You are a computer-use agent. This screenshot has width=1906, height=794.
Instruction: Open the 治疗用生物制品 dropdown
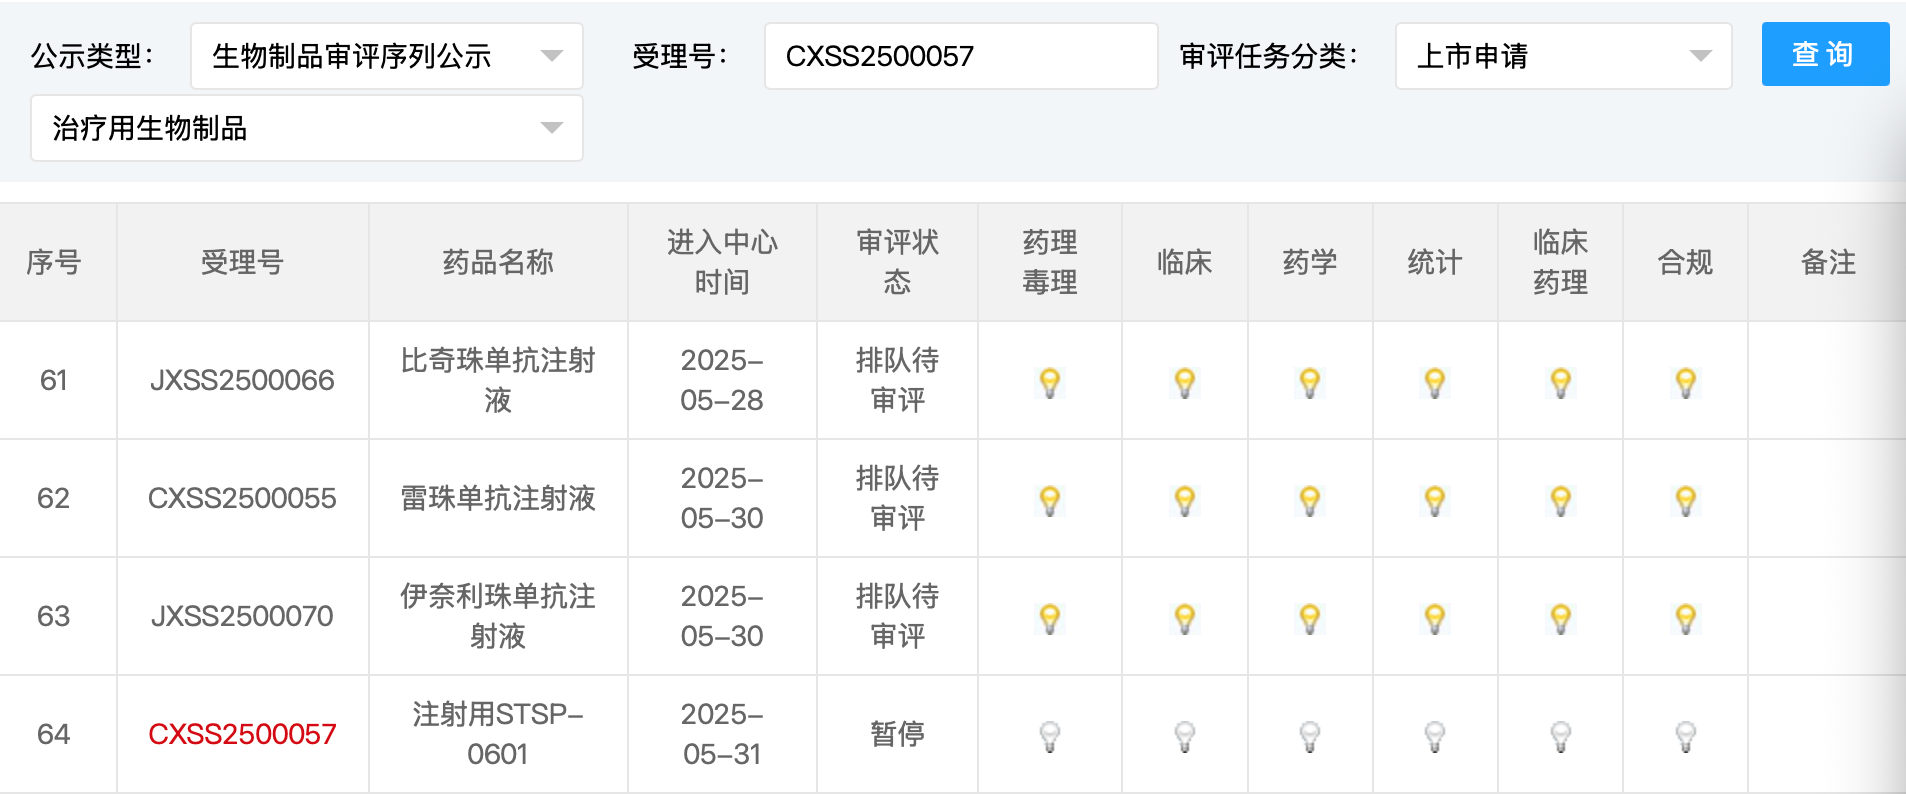[x=306, y=128]
